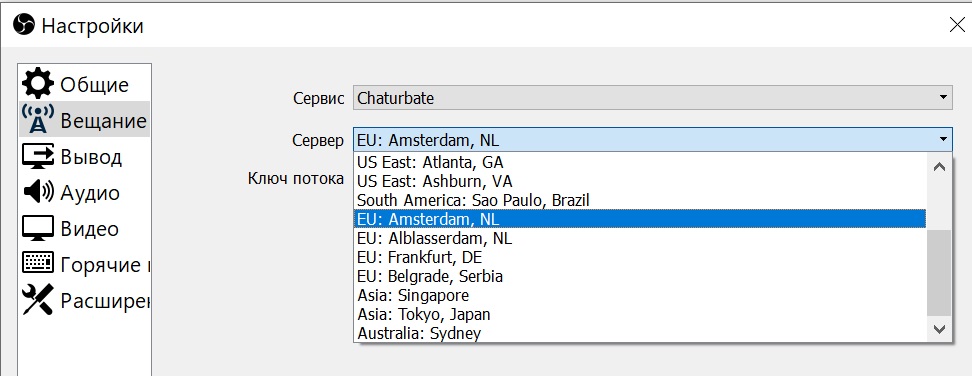The image size is (972, 376).
Task: Click the server list scroll down arrow
Action: pyautogui.click(x=939, y=329)
